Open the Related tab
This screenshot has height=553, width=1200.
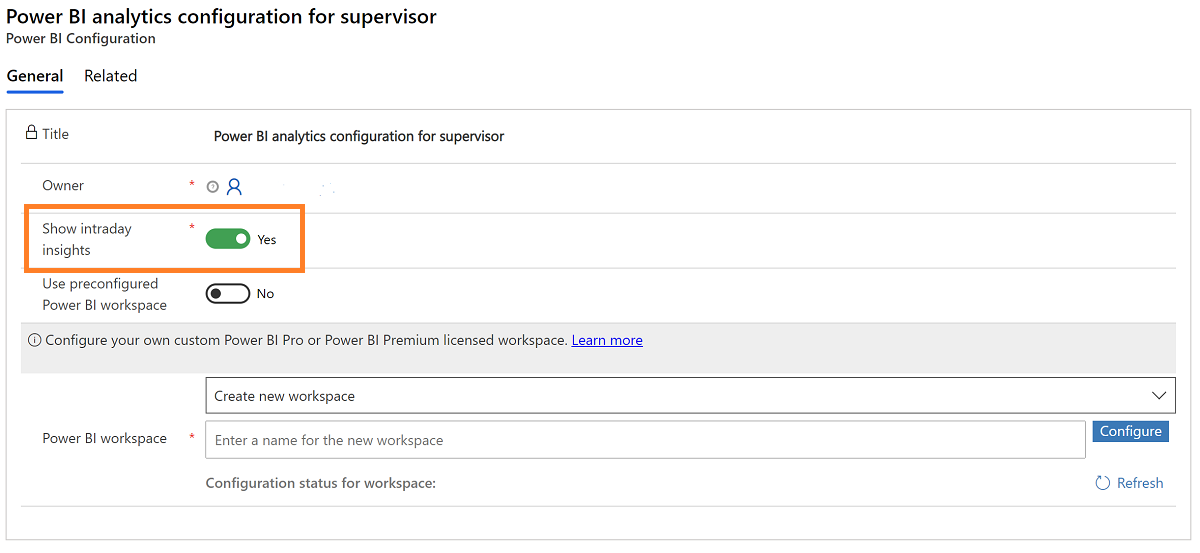click(x=110, y=76)
